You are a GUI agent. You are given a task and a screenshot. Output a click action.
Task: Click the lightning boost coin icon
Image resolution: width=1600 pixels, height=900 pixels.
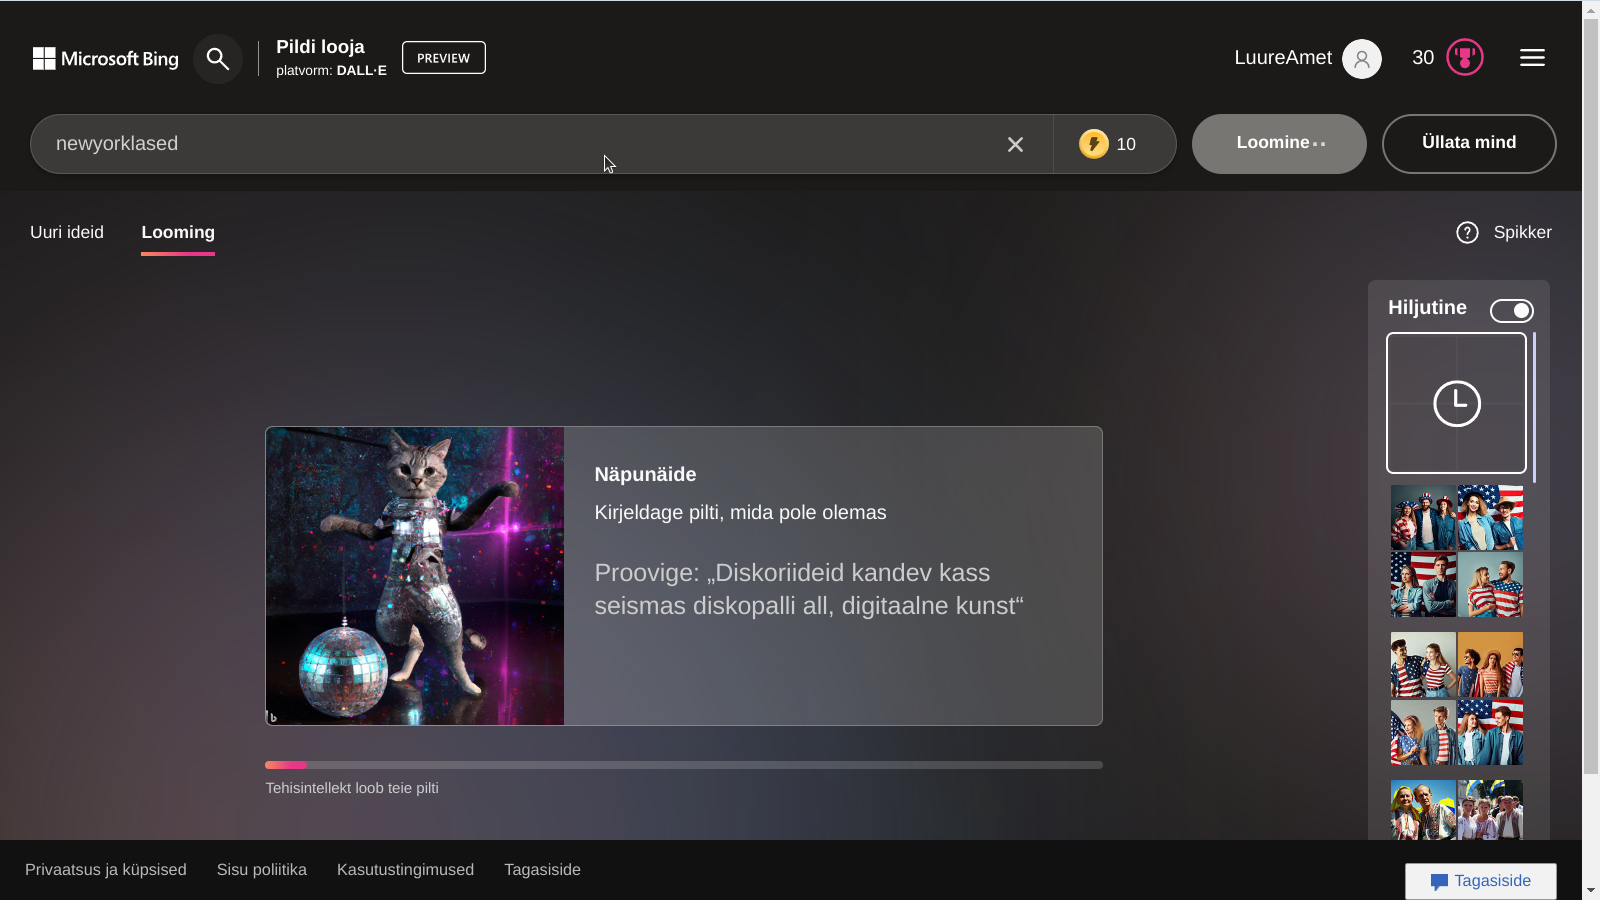[x=1094, y=144]
